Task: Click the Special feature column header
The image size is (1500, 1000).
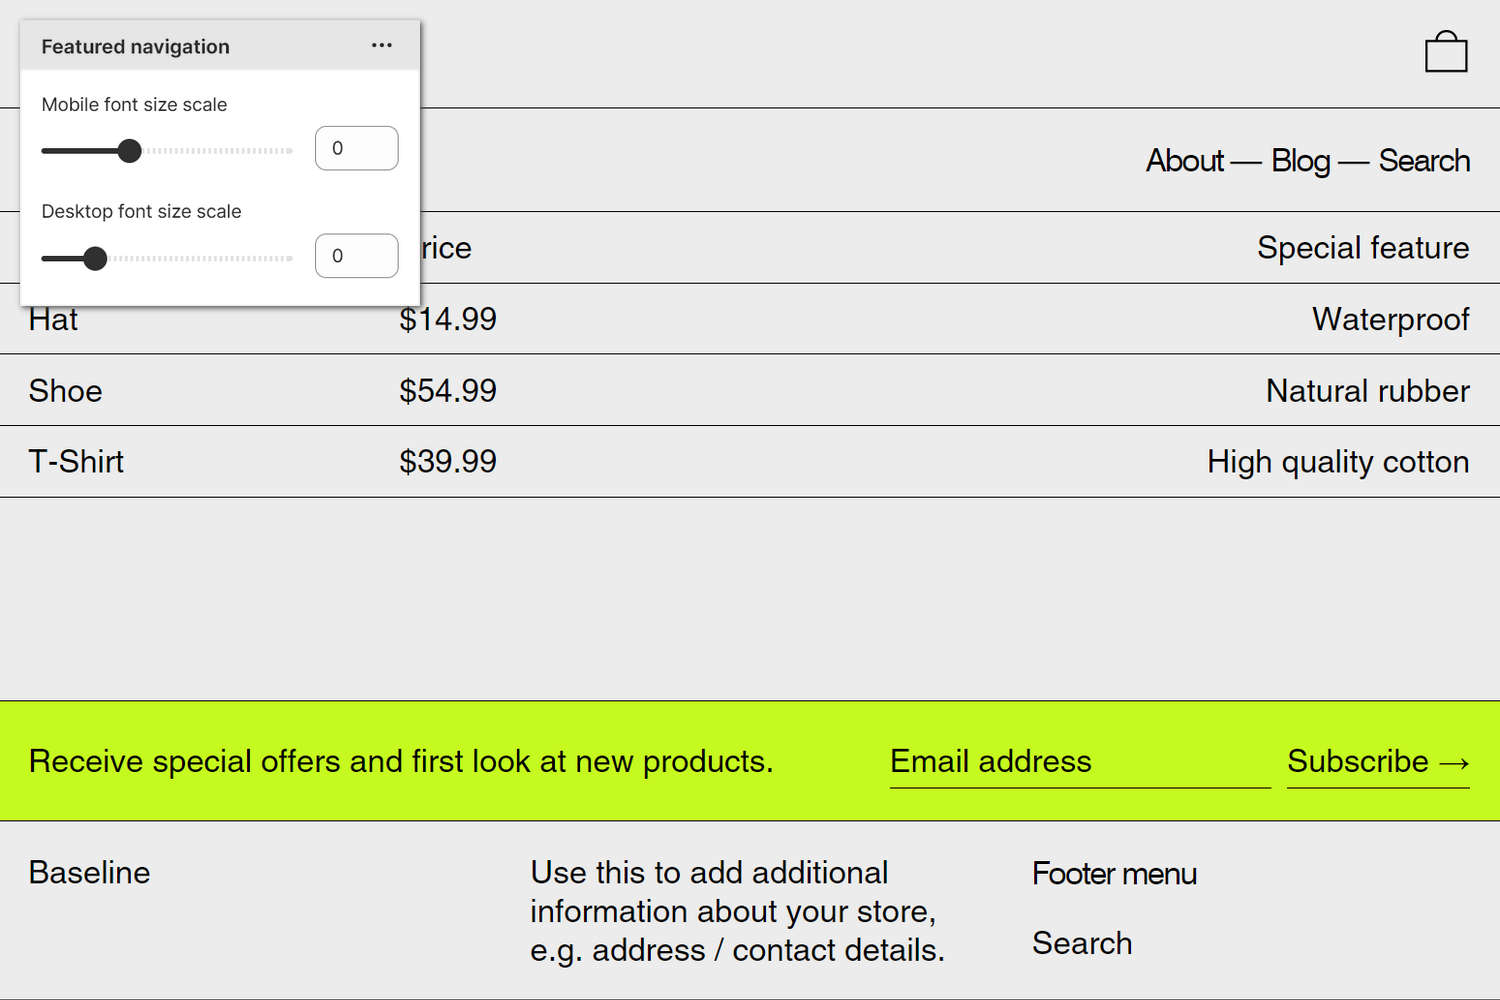Action: [1363, 247]
